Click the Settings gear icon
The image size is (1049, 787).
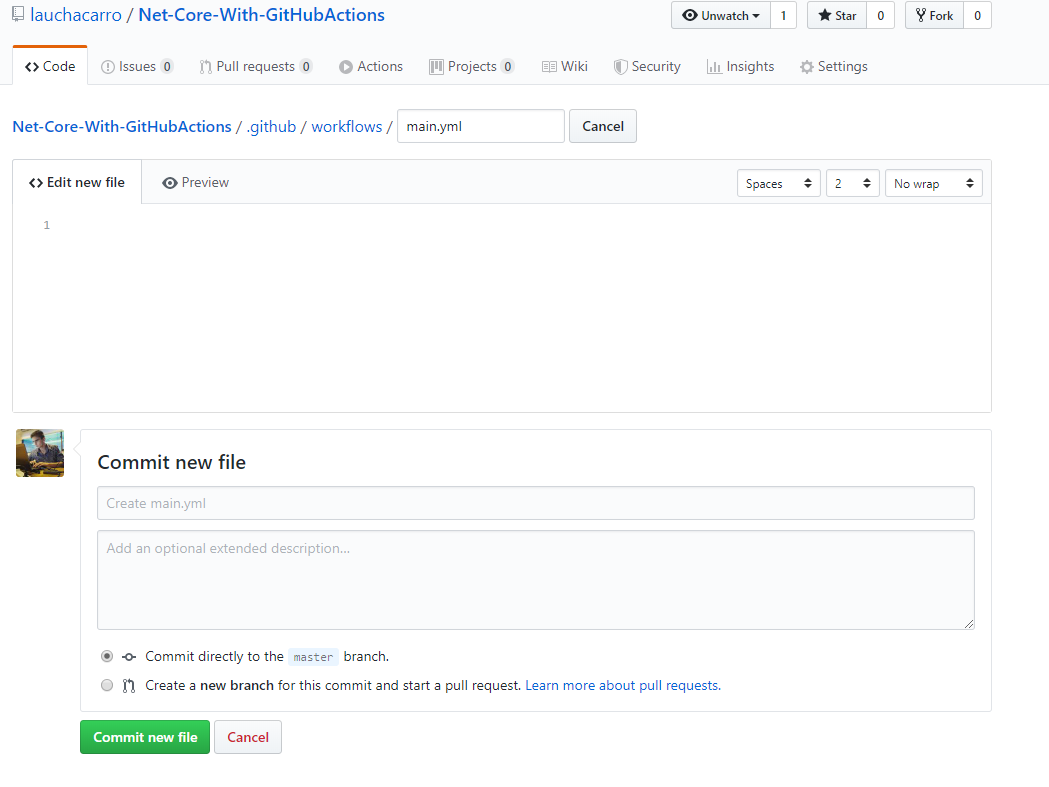pos(807,67)
